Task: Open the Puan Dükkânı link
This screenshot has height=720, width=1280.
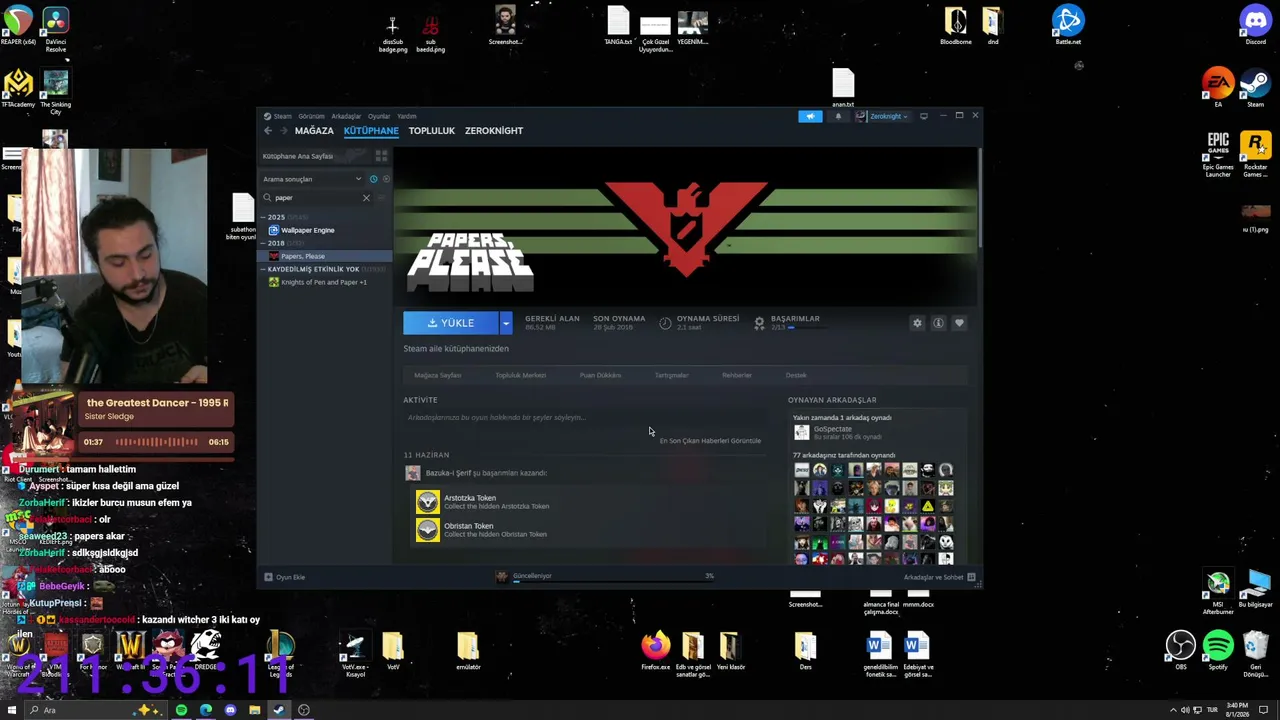Action: tap(600, 375)
